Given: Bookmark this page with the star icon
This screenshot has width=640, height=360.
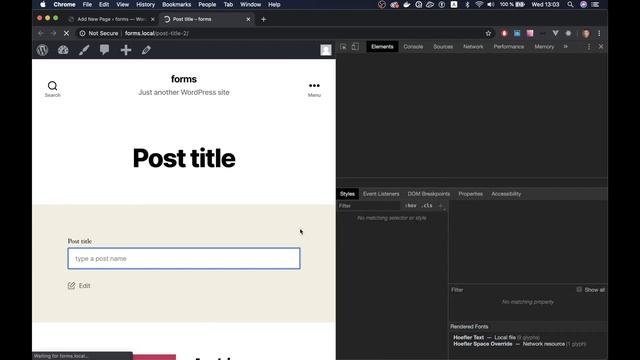Looking at the screenshot, I should click(x=488, y=33).
